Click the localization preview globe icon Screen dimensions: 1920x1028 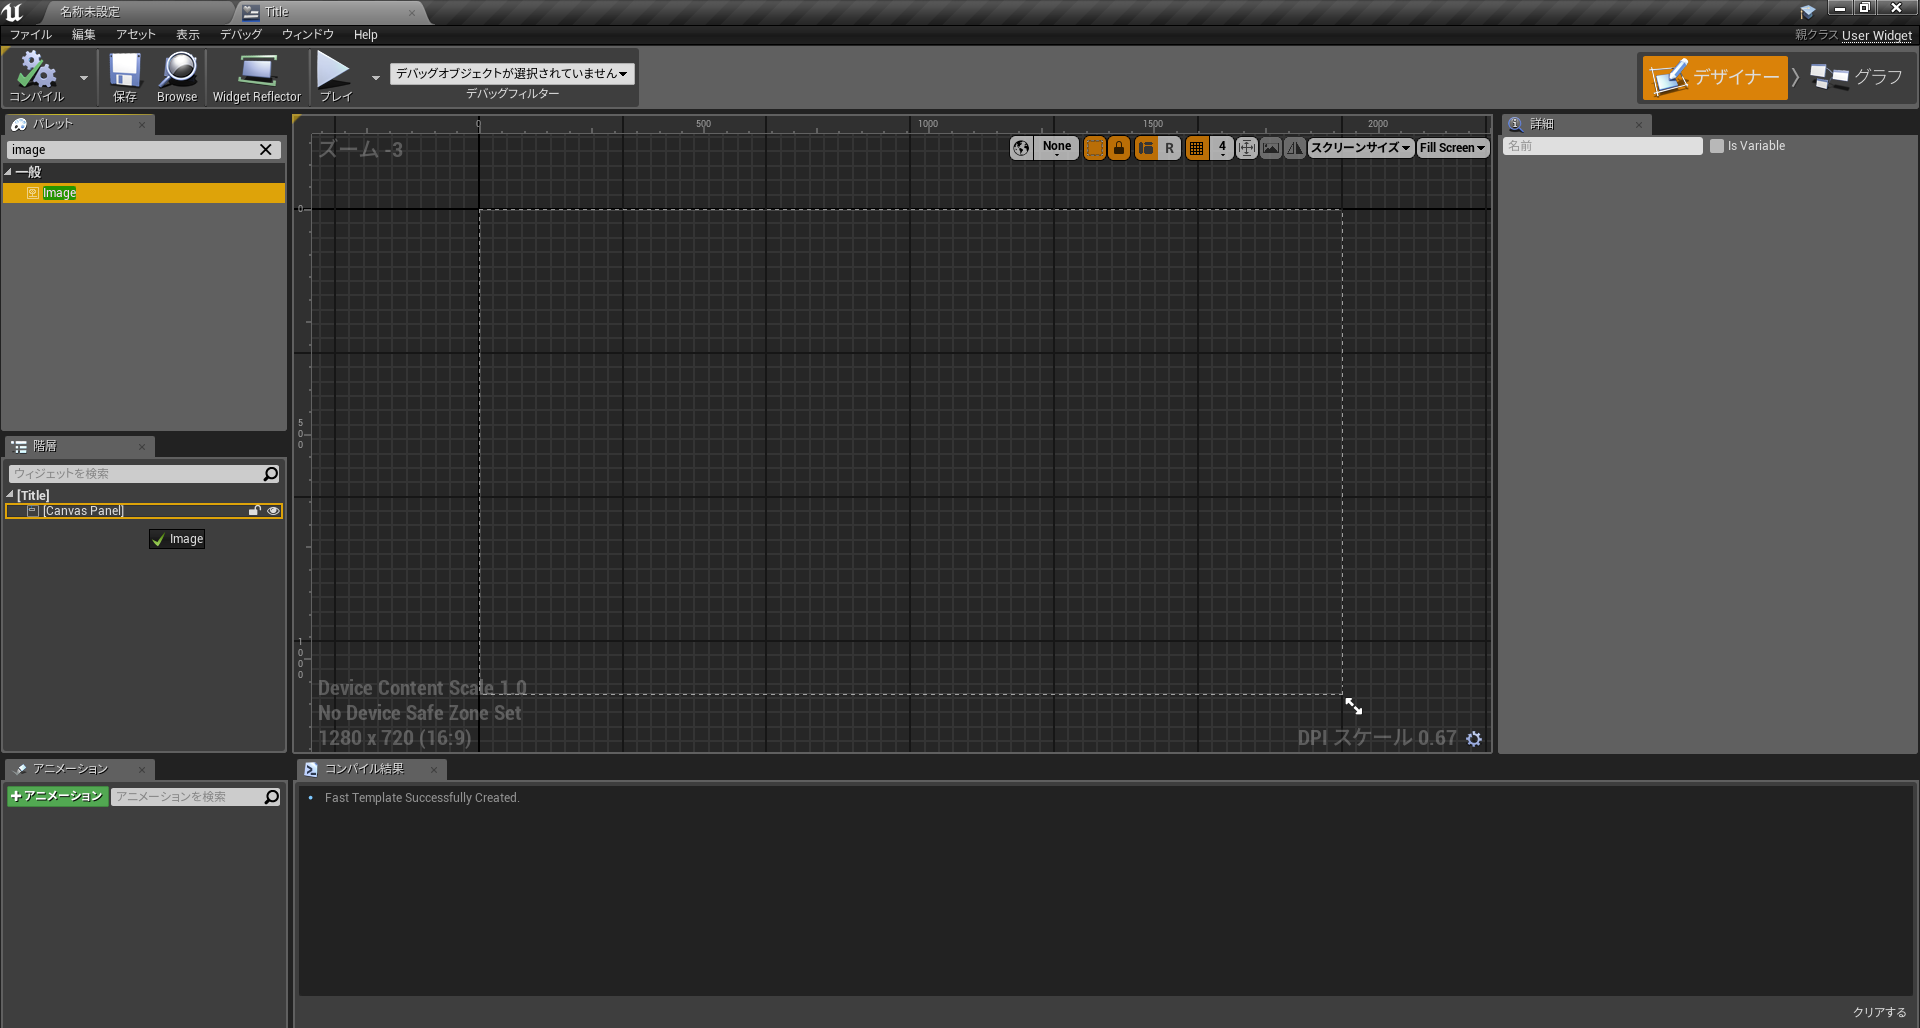pos(1021,147)
